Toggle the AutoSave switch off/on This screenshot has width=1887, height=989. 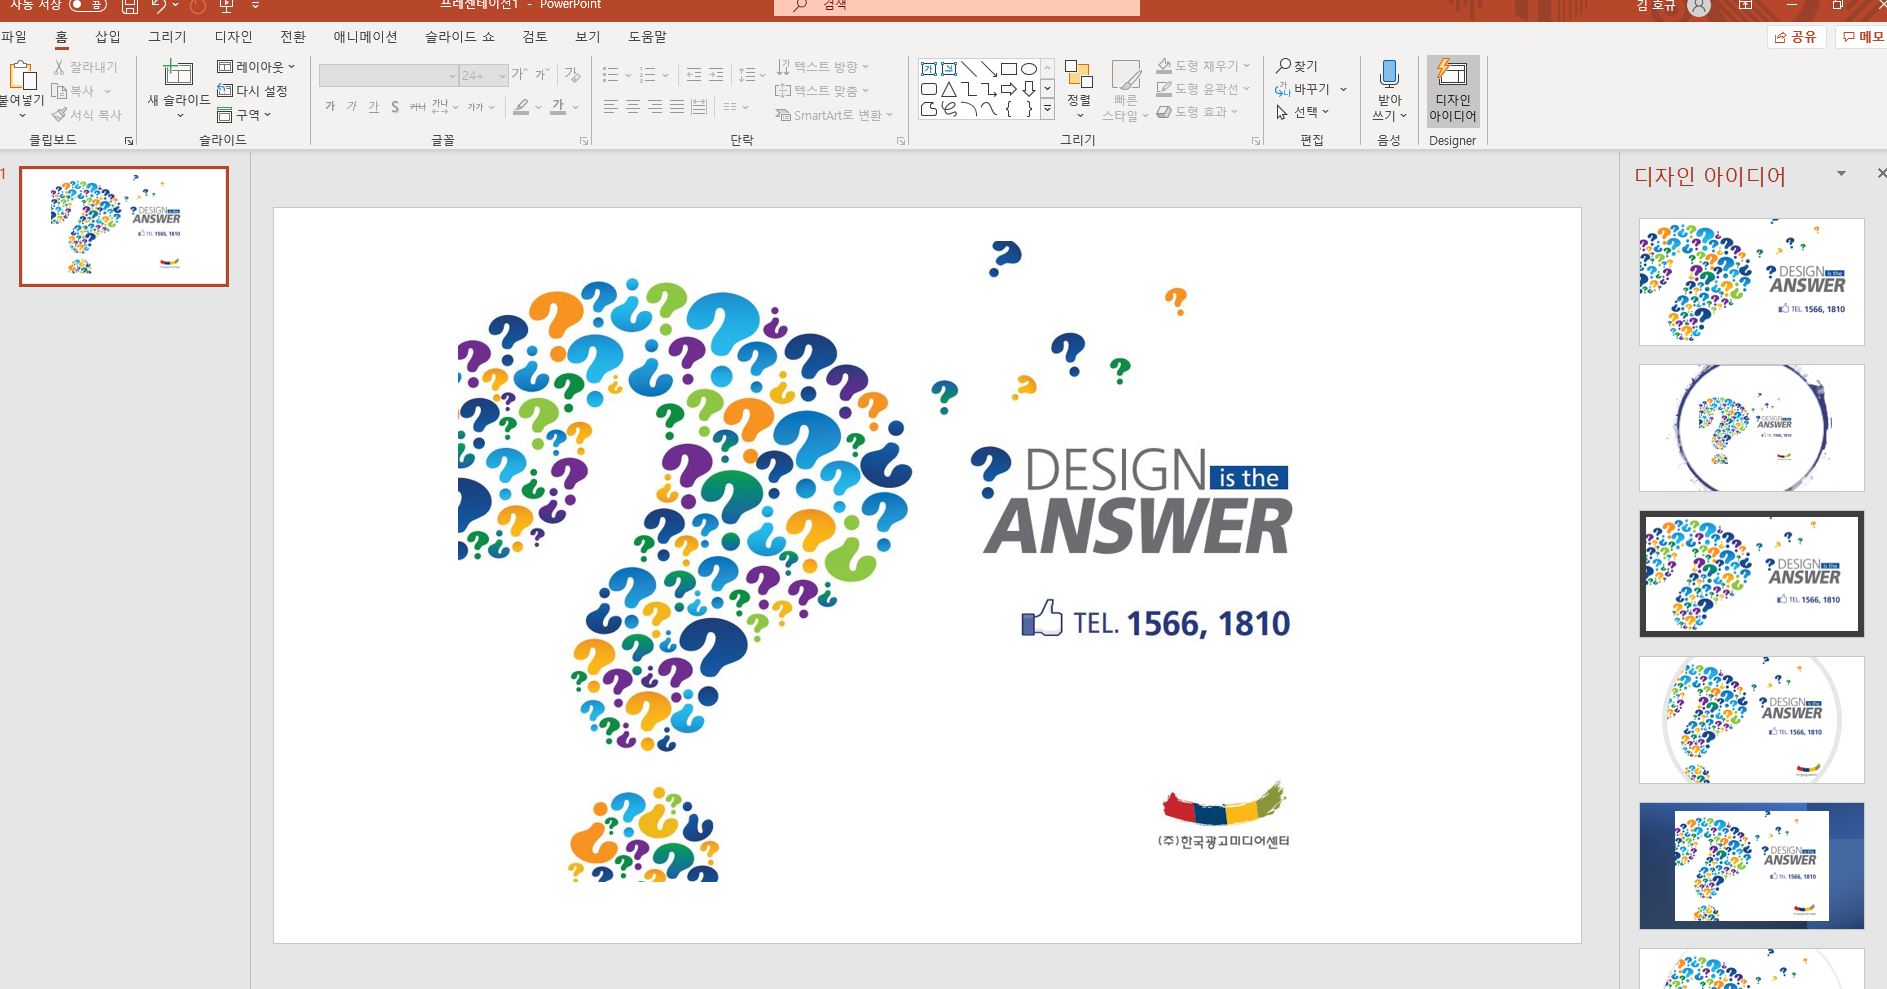pyautogui.click(x=88, y=5)
